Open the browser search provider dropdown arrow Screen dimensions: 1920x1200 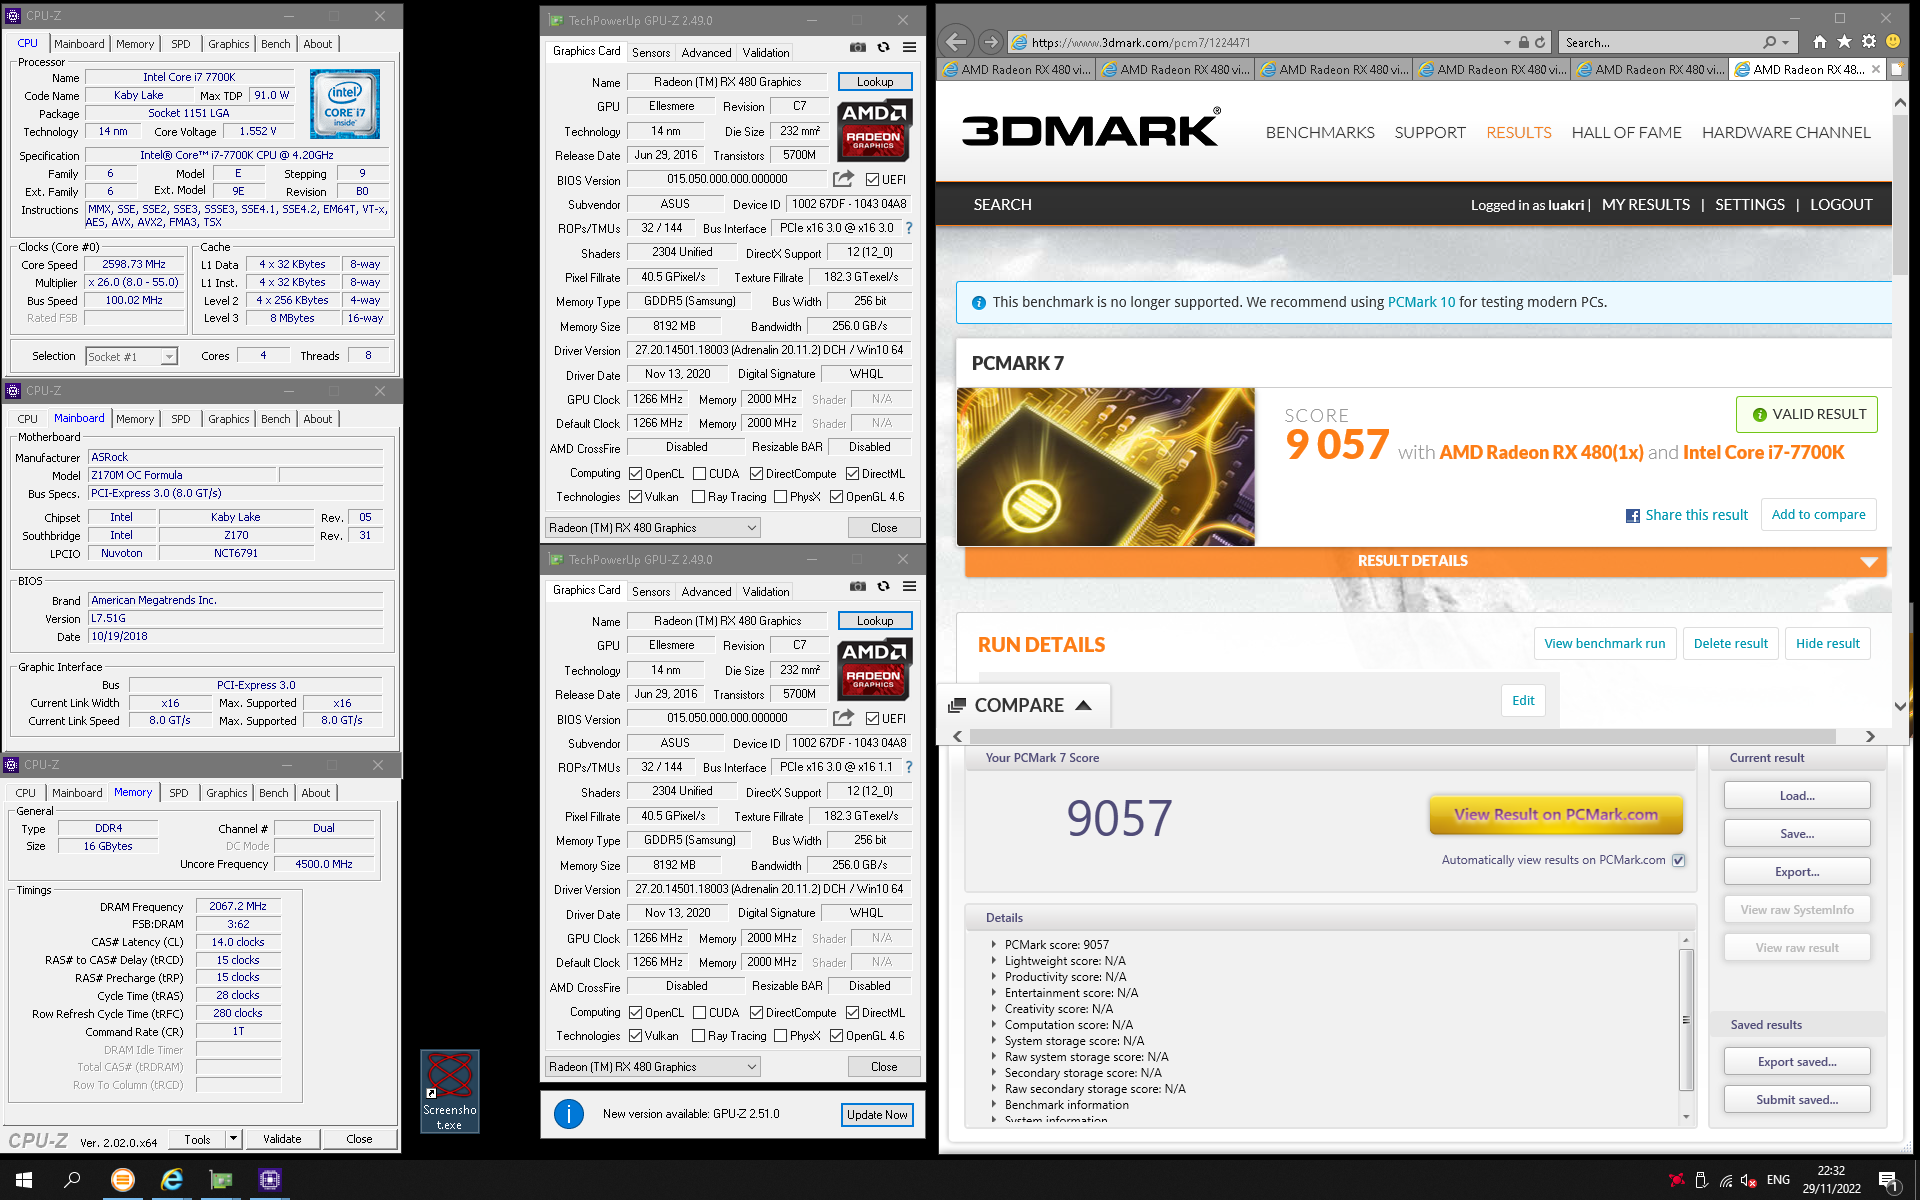tap(1786, 42)
